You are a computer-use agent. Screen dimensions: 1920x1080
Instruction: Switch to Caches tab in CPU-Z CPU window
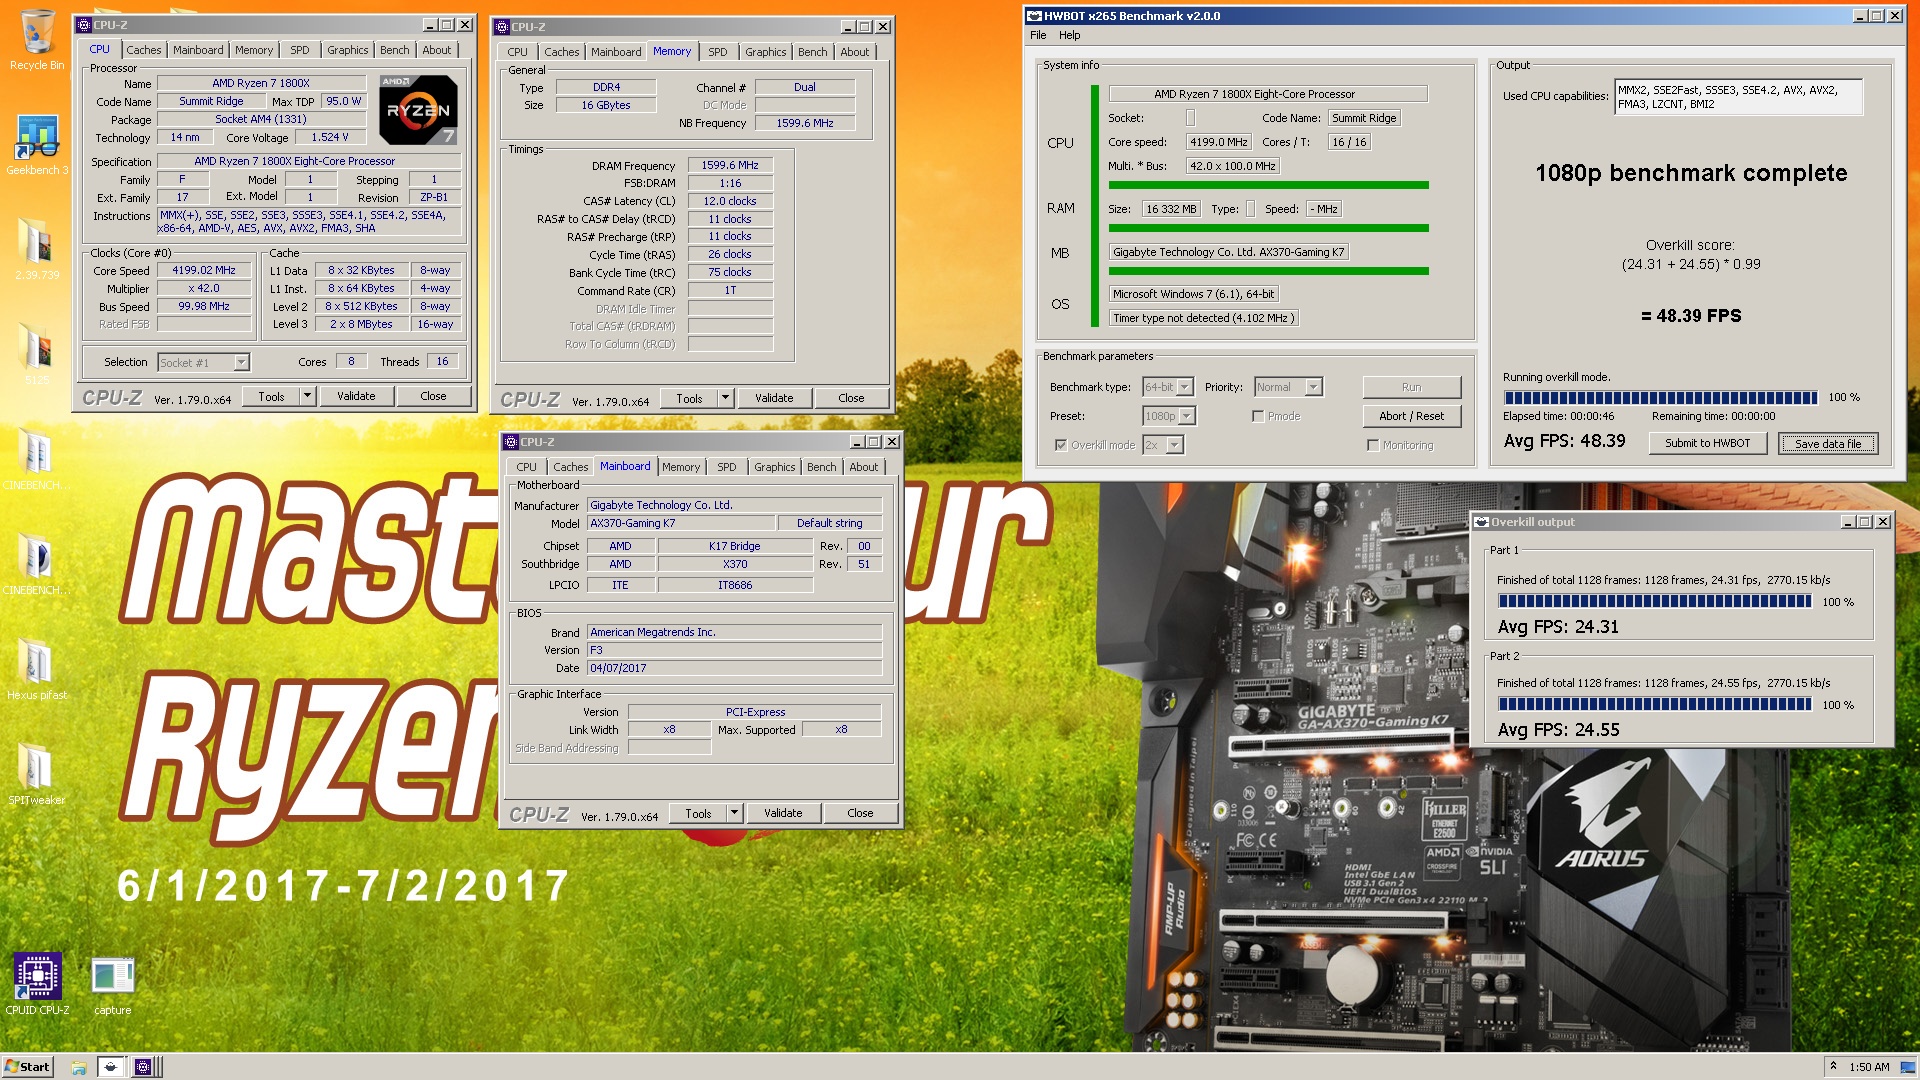pos(143,50)
